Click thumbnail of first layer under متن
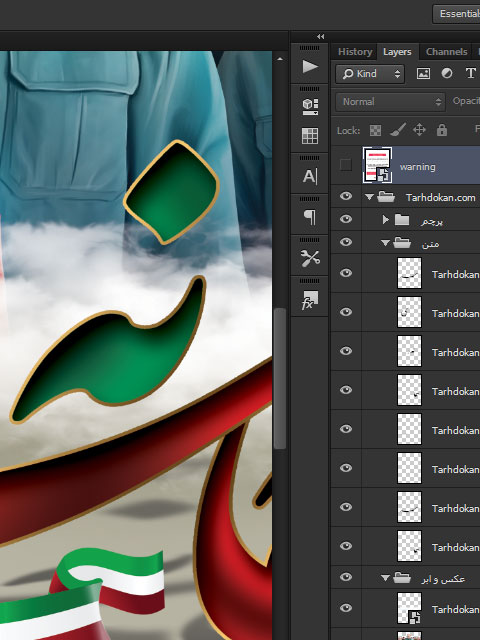The width and height of the screenshot is (480, 640). (x=409, y=273)
